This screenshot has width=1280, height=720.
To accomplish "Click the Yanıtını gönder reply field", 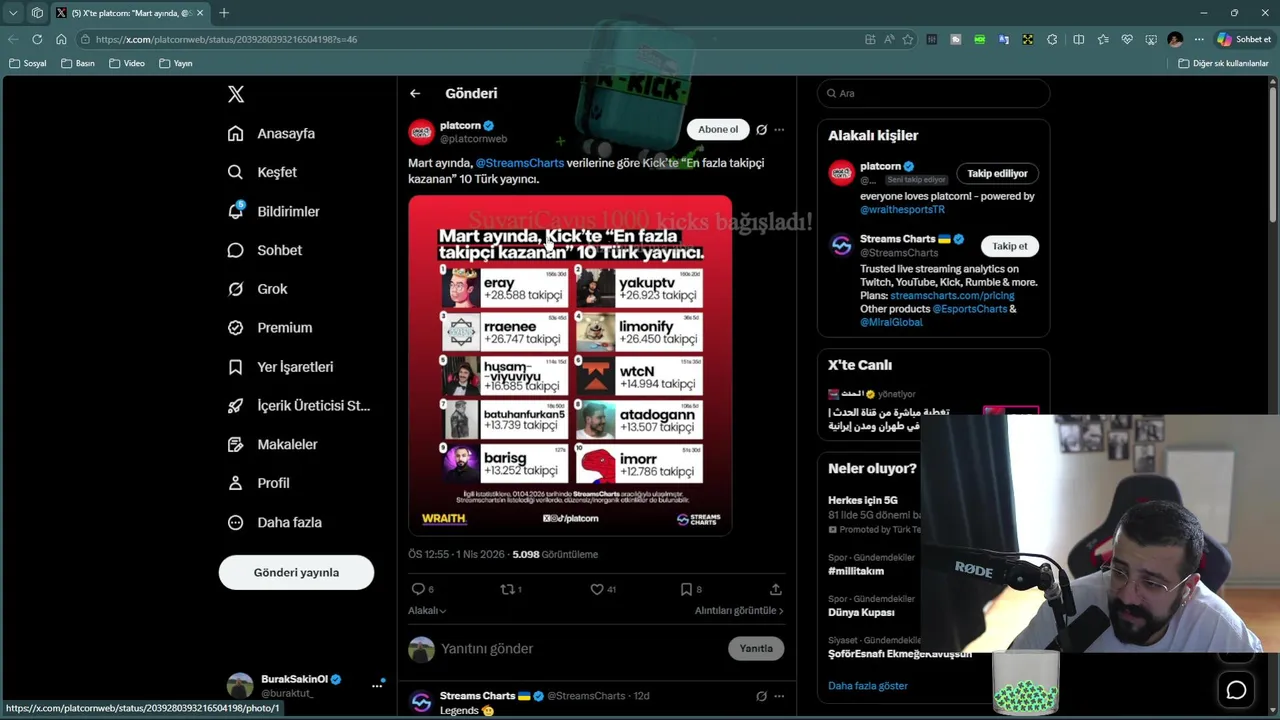I will [580, 648].
